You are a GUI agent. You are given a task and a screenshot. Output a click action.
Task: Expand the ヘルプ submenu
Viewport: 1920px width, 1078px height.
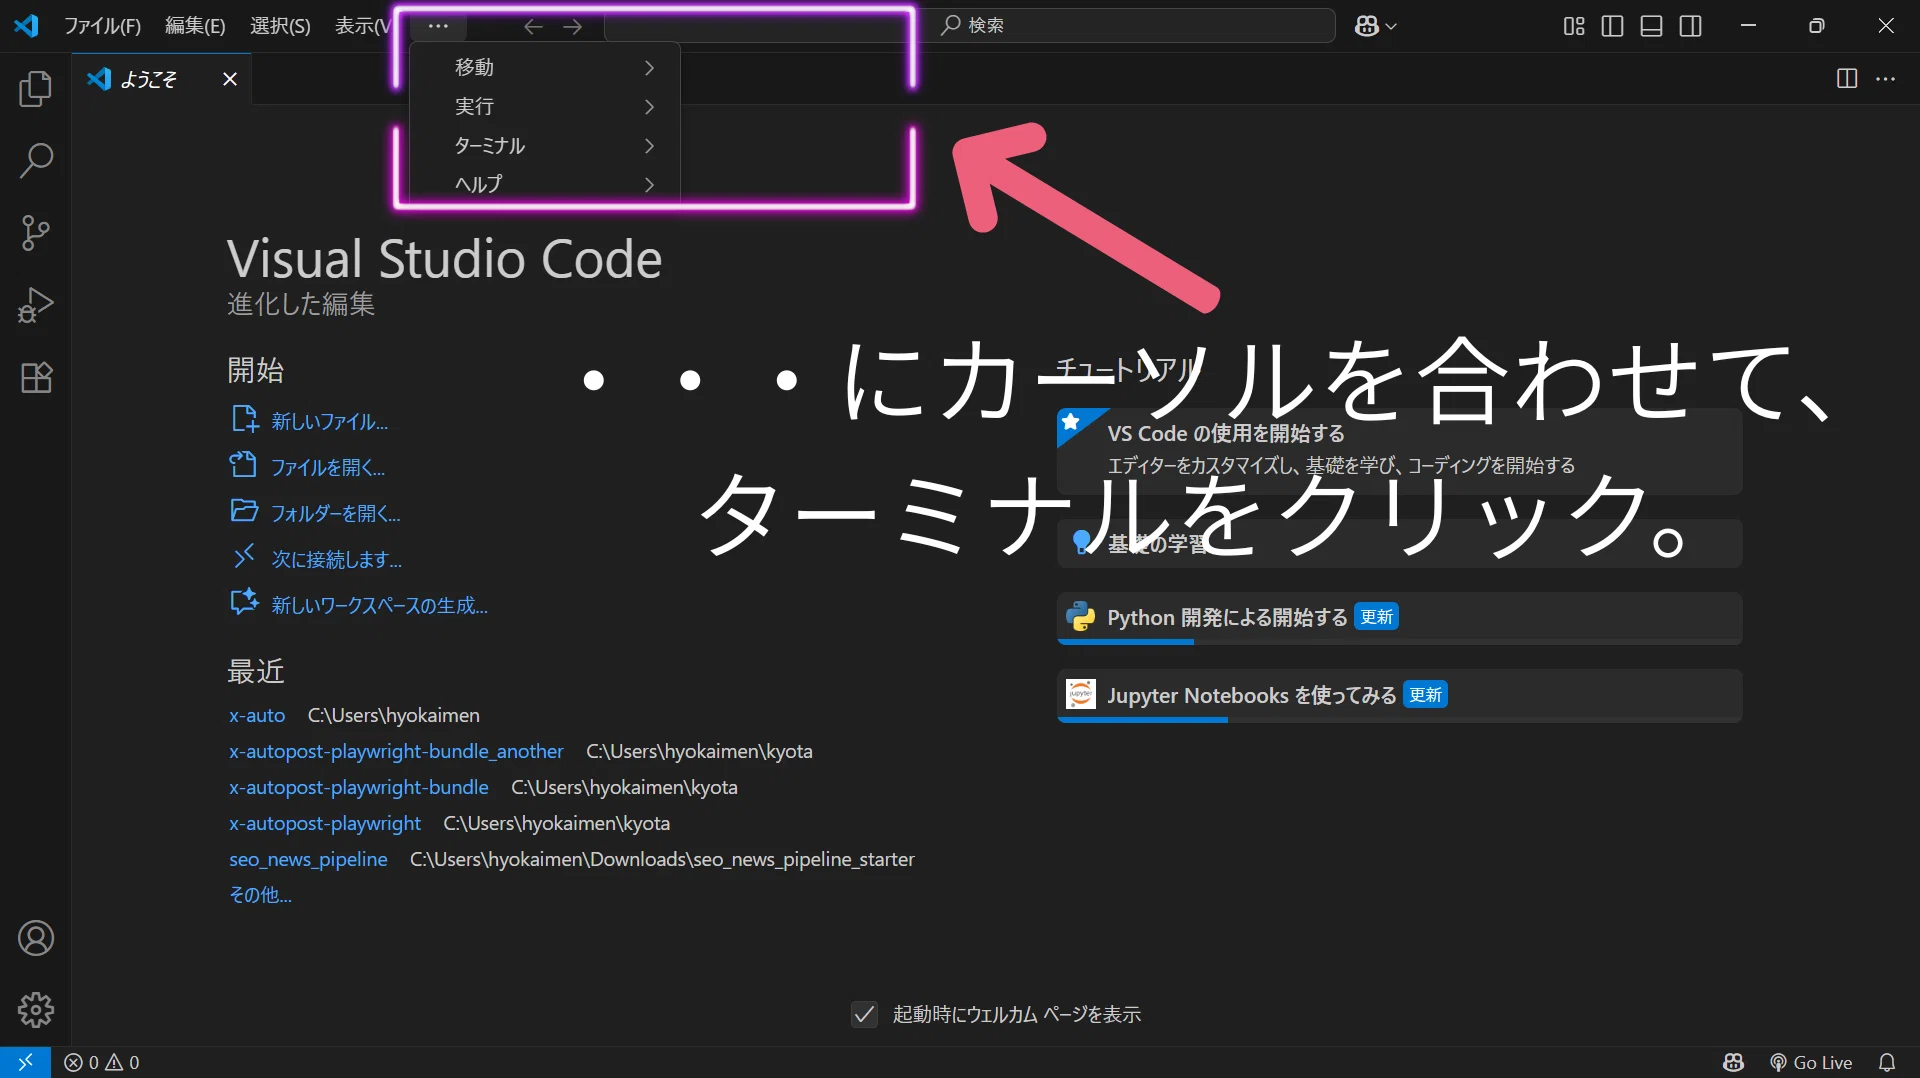545,184
